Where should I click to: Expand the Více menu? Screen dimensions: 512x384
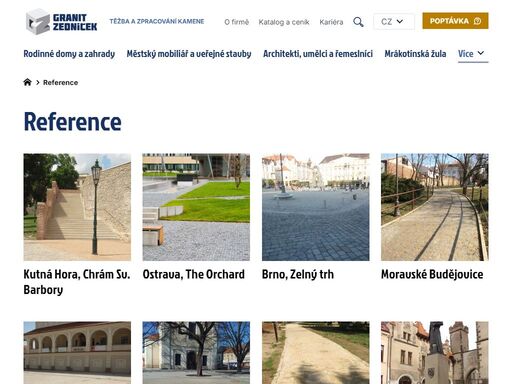coord(473,54)
